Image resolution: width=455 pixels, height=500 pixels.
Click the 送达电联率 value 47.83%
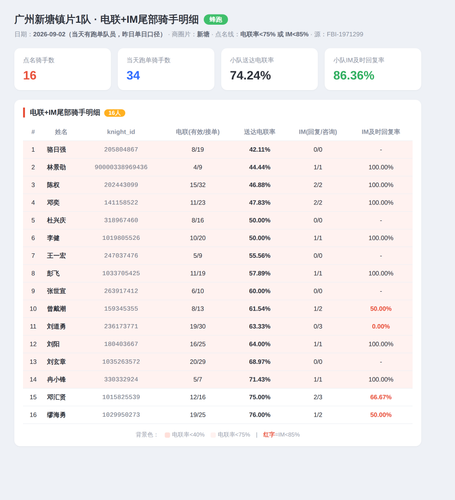(260, 203)
